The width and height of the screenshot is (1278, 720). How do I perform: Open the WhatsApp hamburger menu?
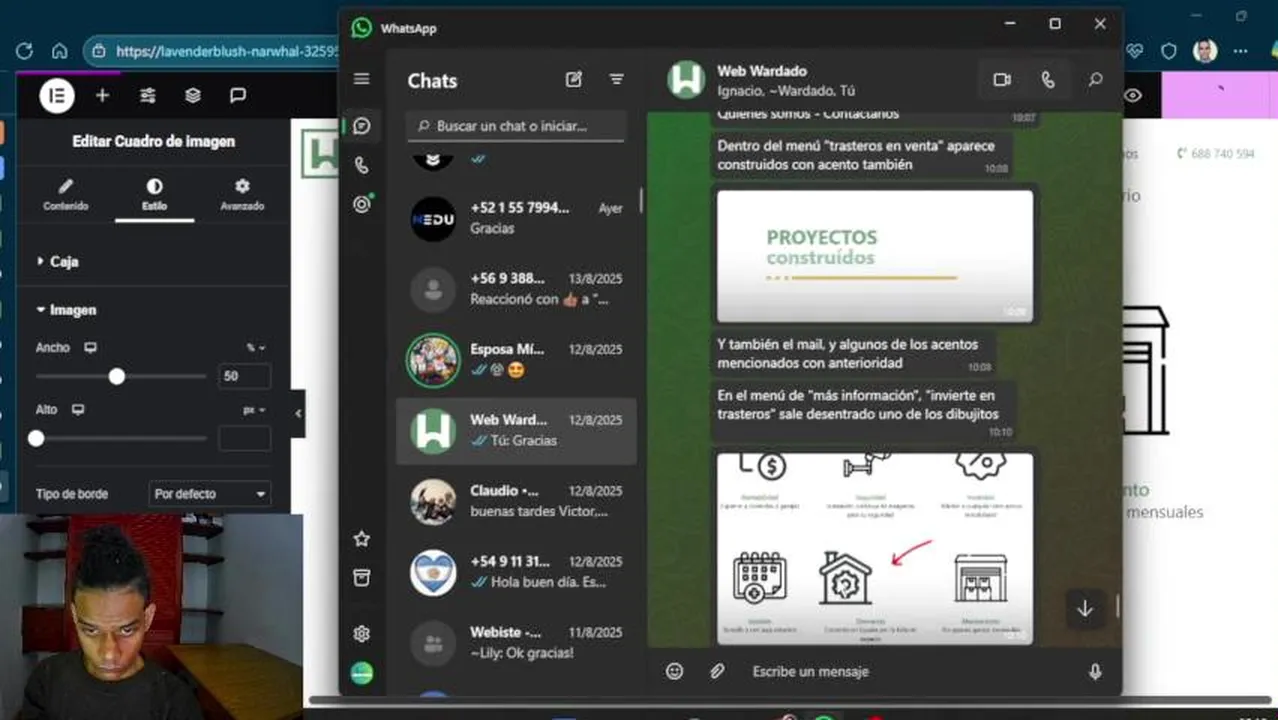coord(362,79)
